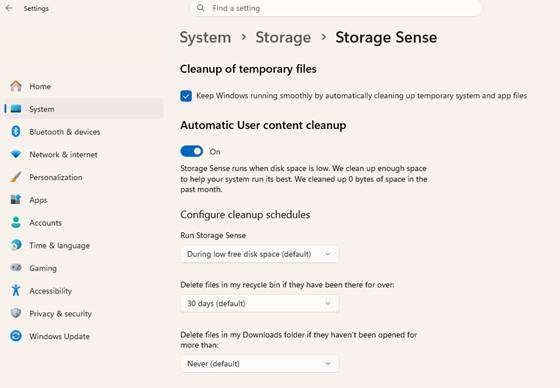Select Bluetooth & devices label
Viewport: 560px width, 388px height.
click(x=65, y=132)
